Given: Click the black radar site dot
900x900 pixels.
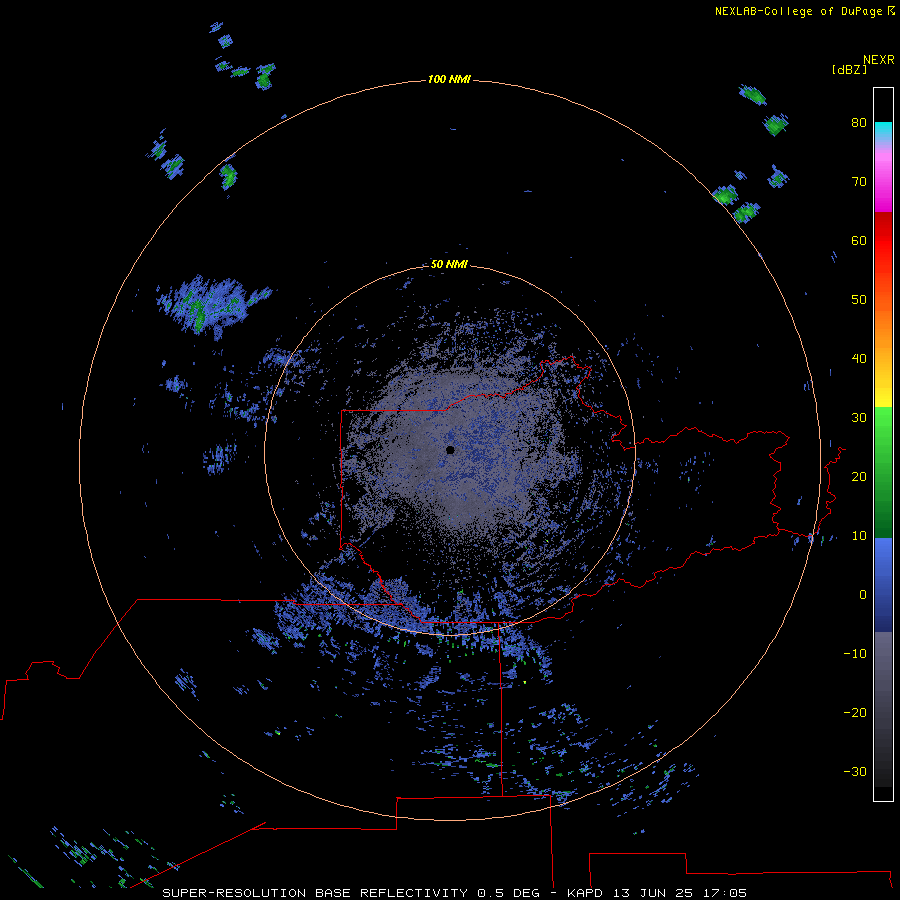Looking at the screenshot, I should (450, 450).
